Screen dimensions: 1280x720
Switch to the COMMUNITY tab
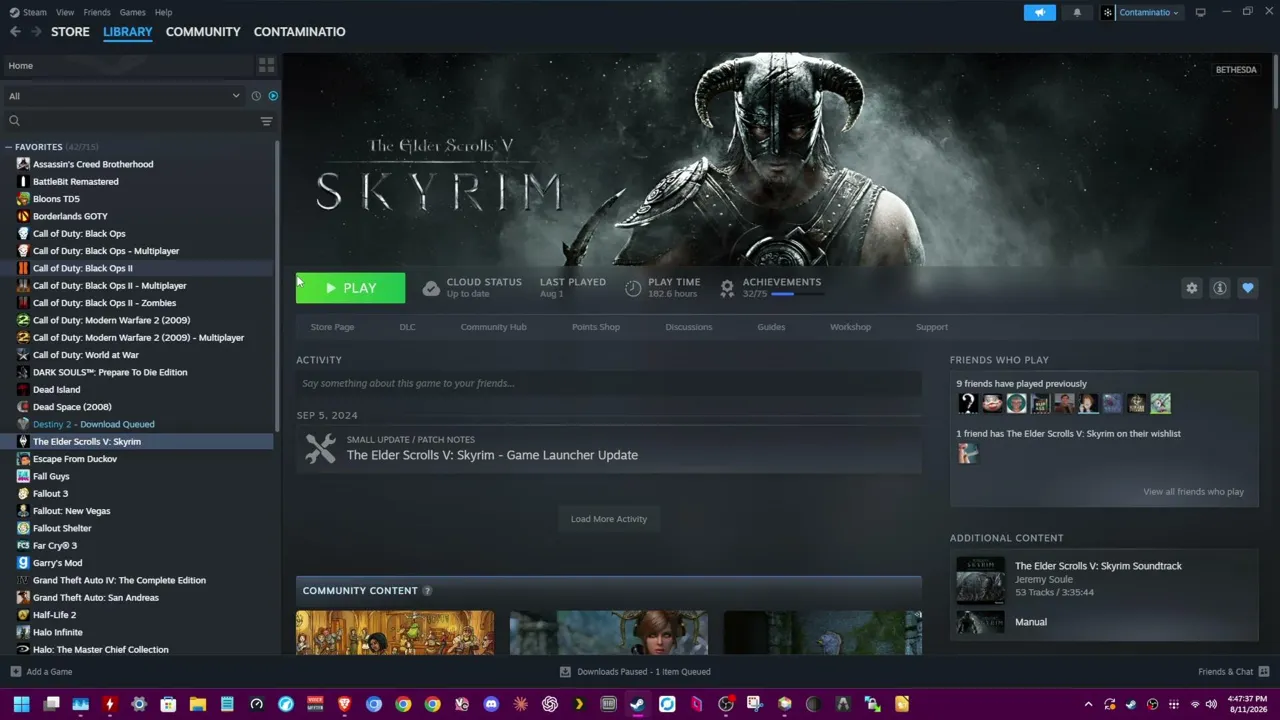point(203,32)
